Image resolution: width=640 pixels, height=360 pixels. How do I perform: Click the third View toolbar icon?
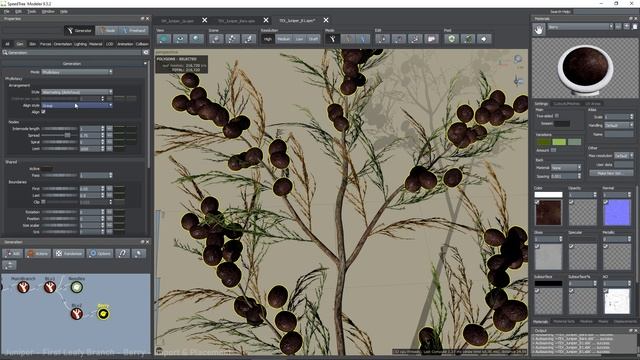(196, 39)
